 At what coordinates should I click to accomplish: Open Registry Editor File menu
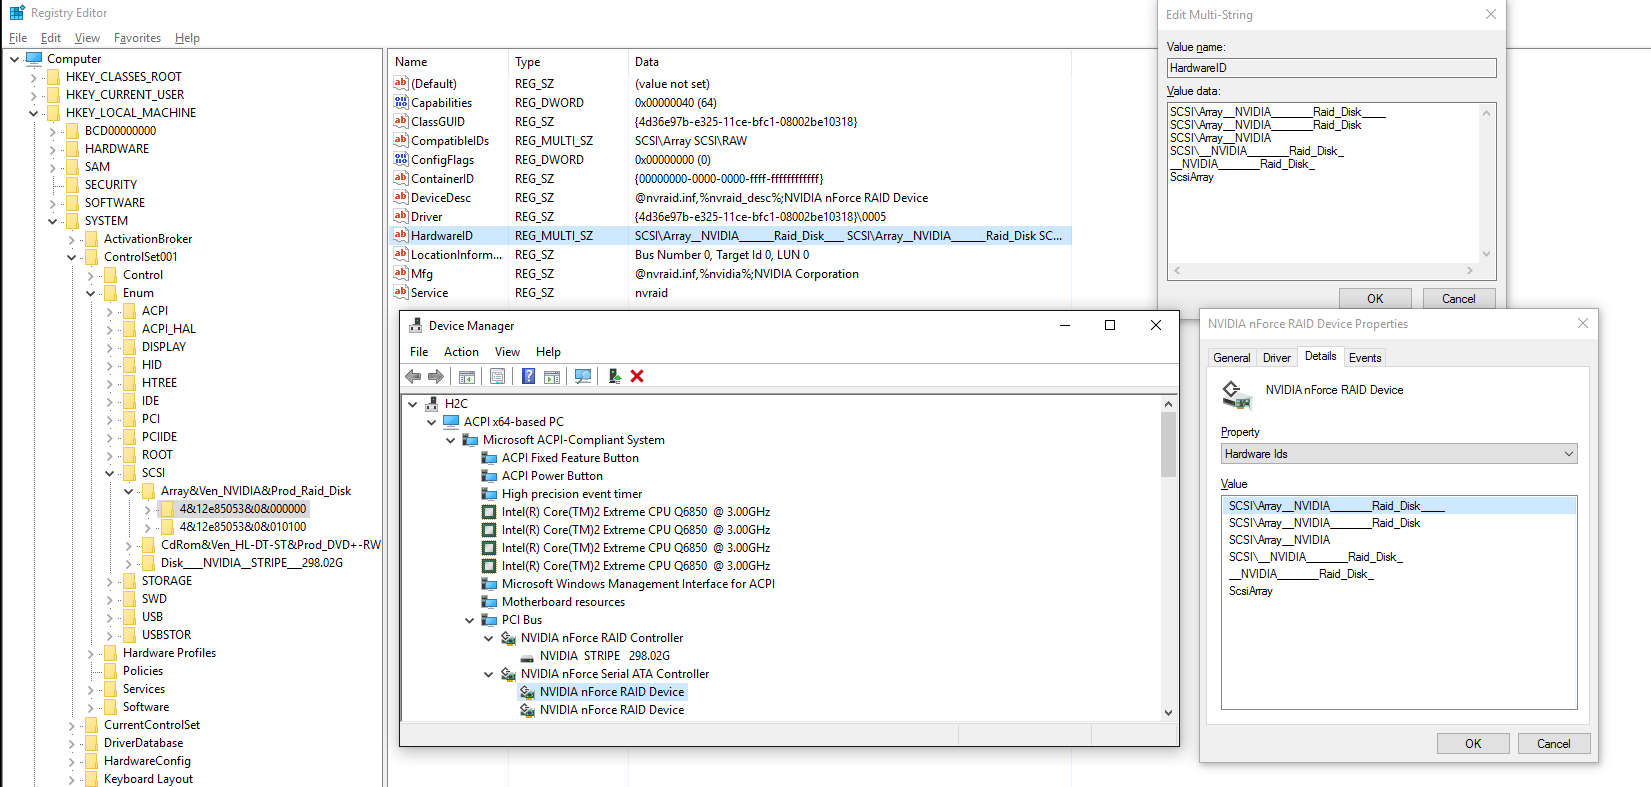point(18,38)
